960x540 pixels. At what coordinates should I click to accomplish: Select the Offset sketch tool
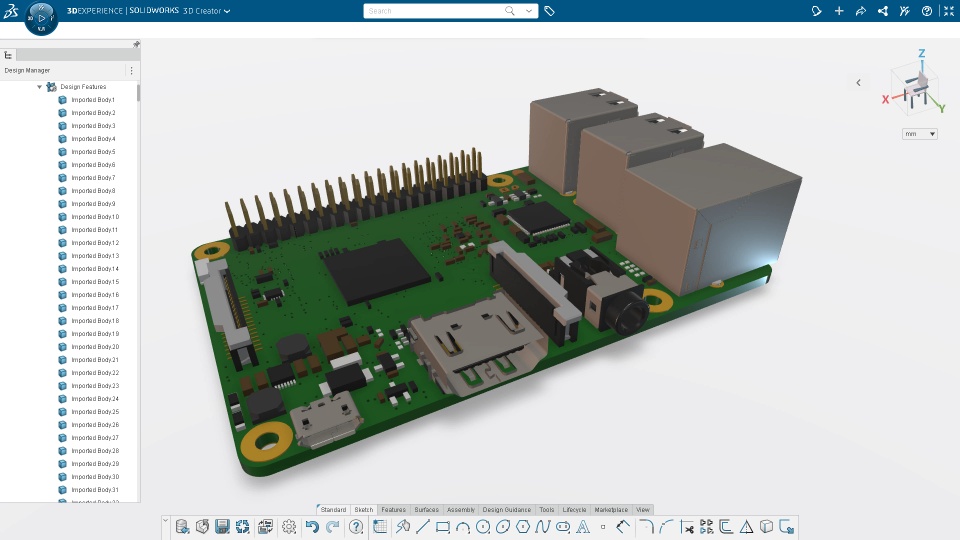tap(726, 527)
